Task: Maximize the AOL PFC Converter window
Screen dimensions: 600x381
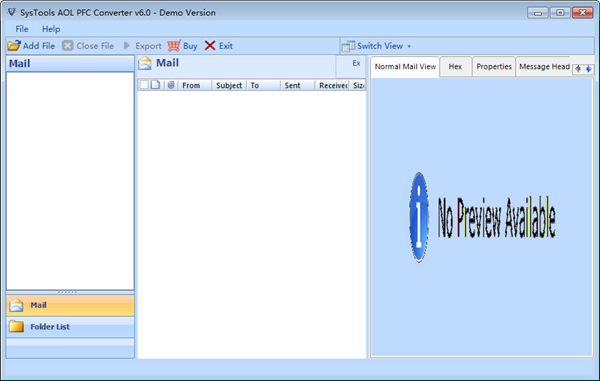Action: [560, 13]
